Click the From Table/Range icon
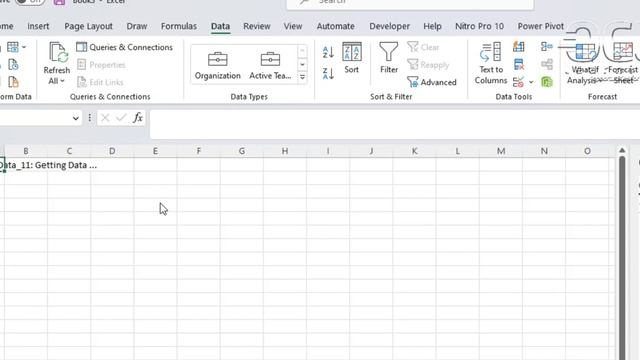Viewport: 640px width, 360px height. point(13,47)
